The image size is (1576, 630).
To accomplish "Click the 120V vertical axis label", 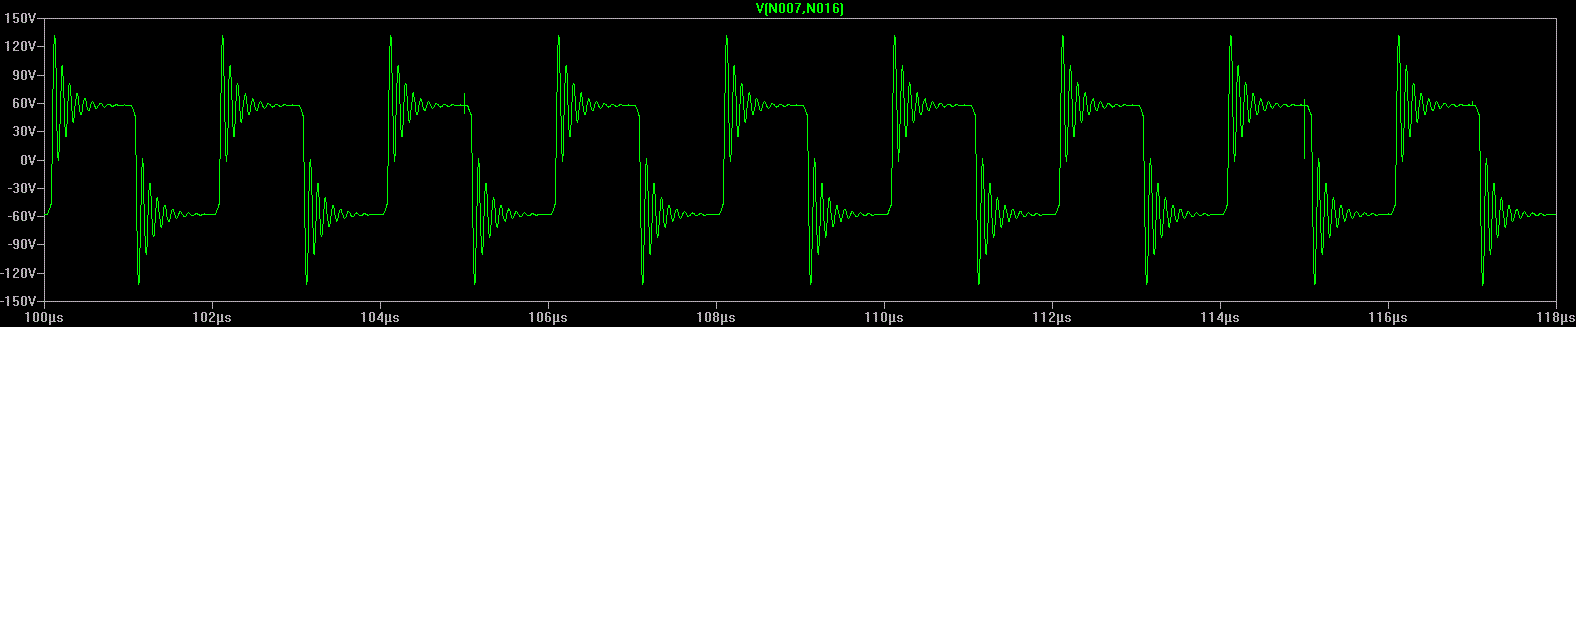I will point(21,47).
